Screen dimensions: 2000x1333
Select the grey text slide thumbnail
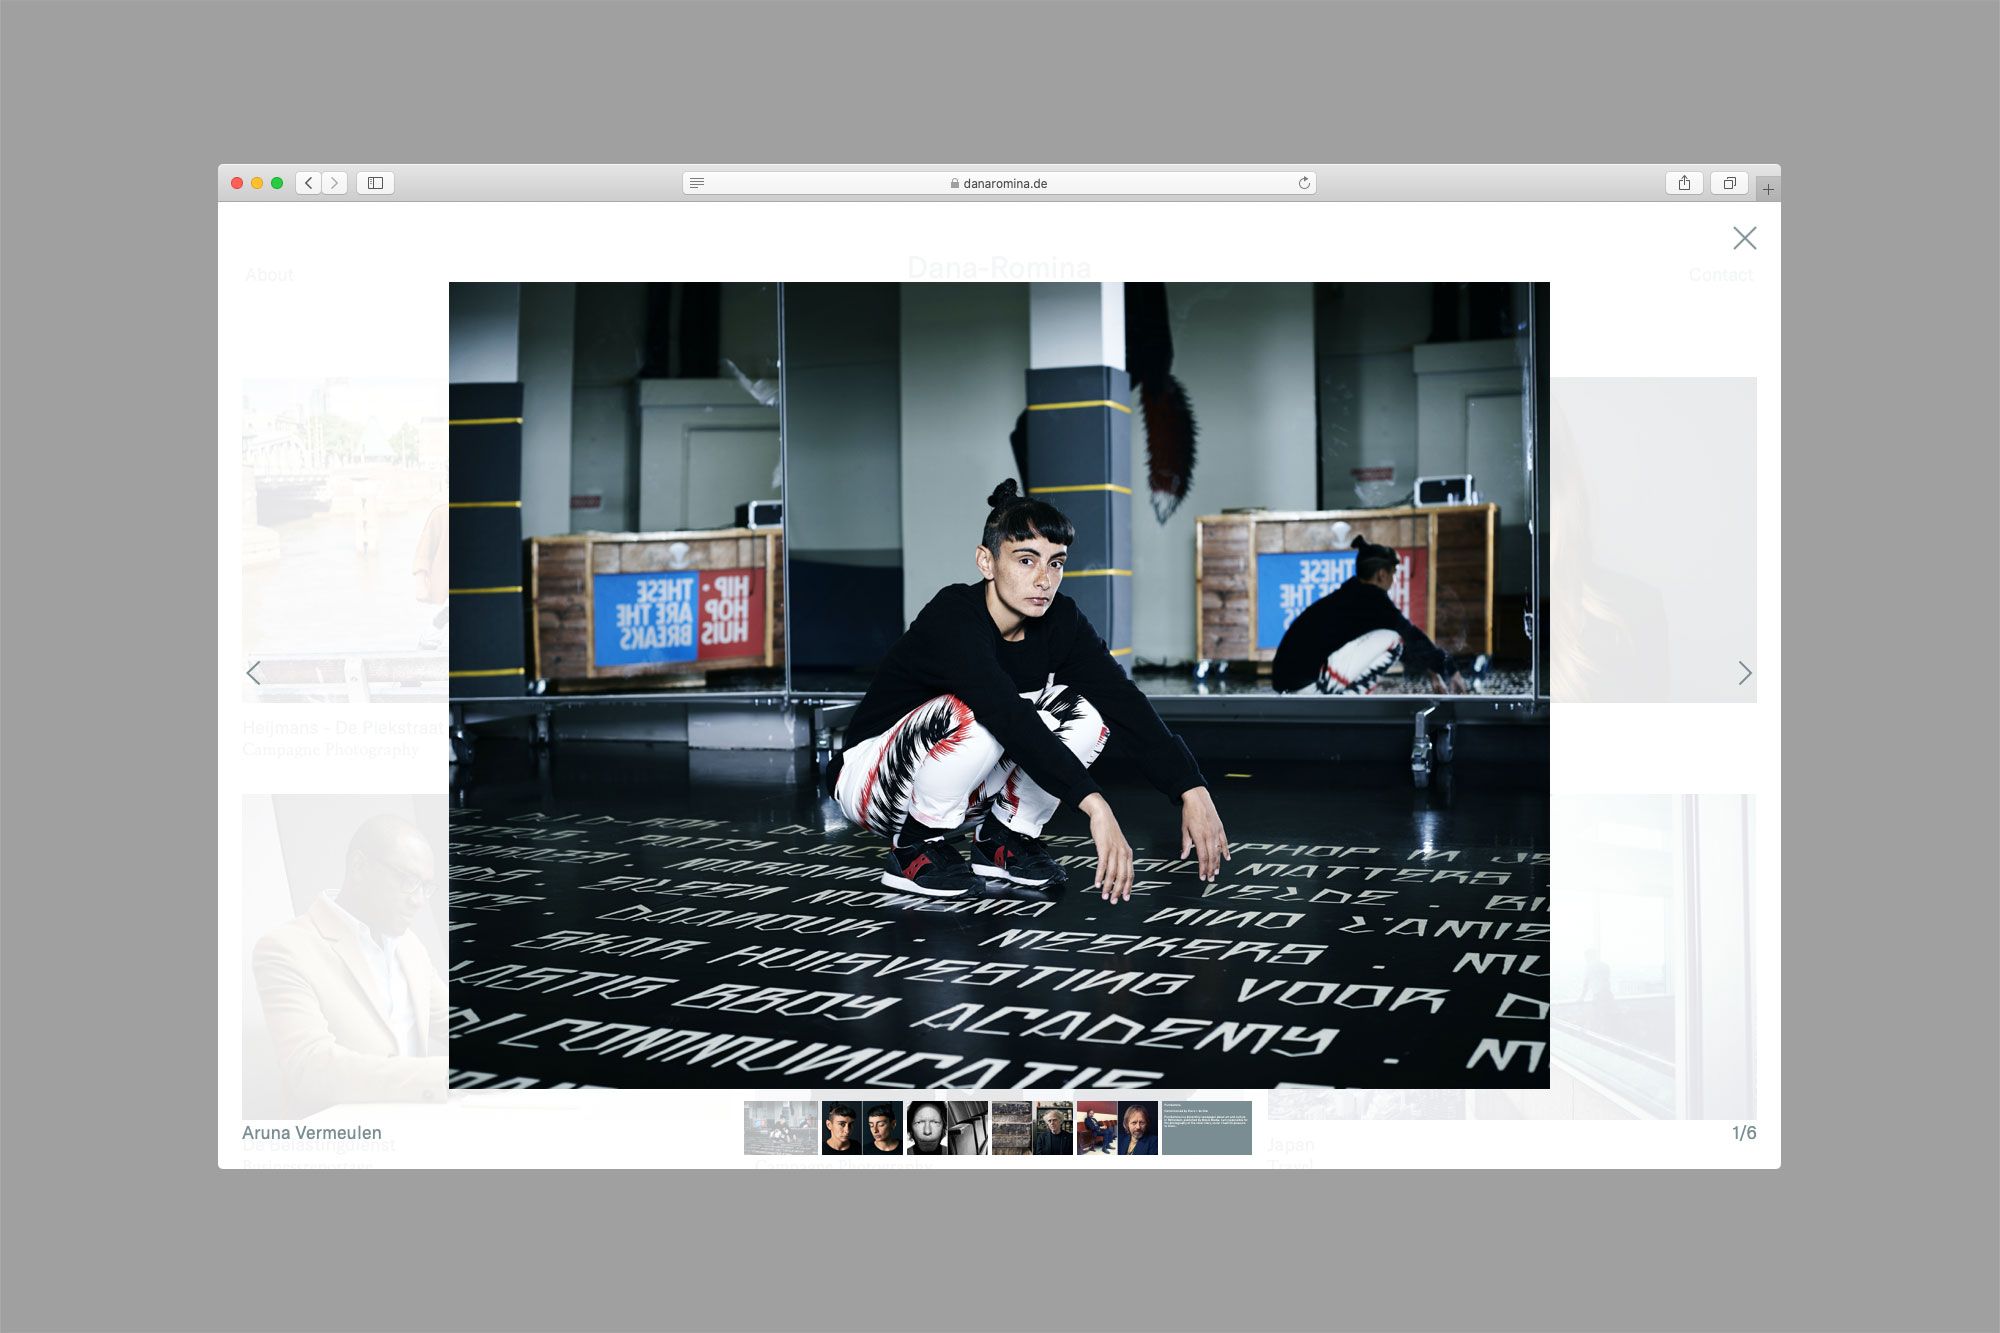click(1206, 1128)
